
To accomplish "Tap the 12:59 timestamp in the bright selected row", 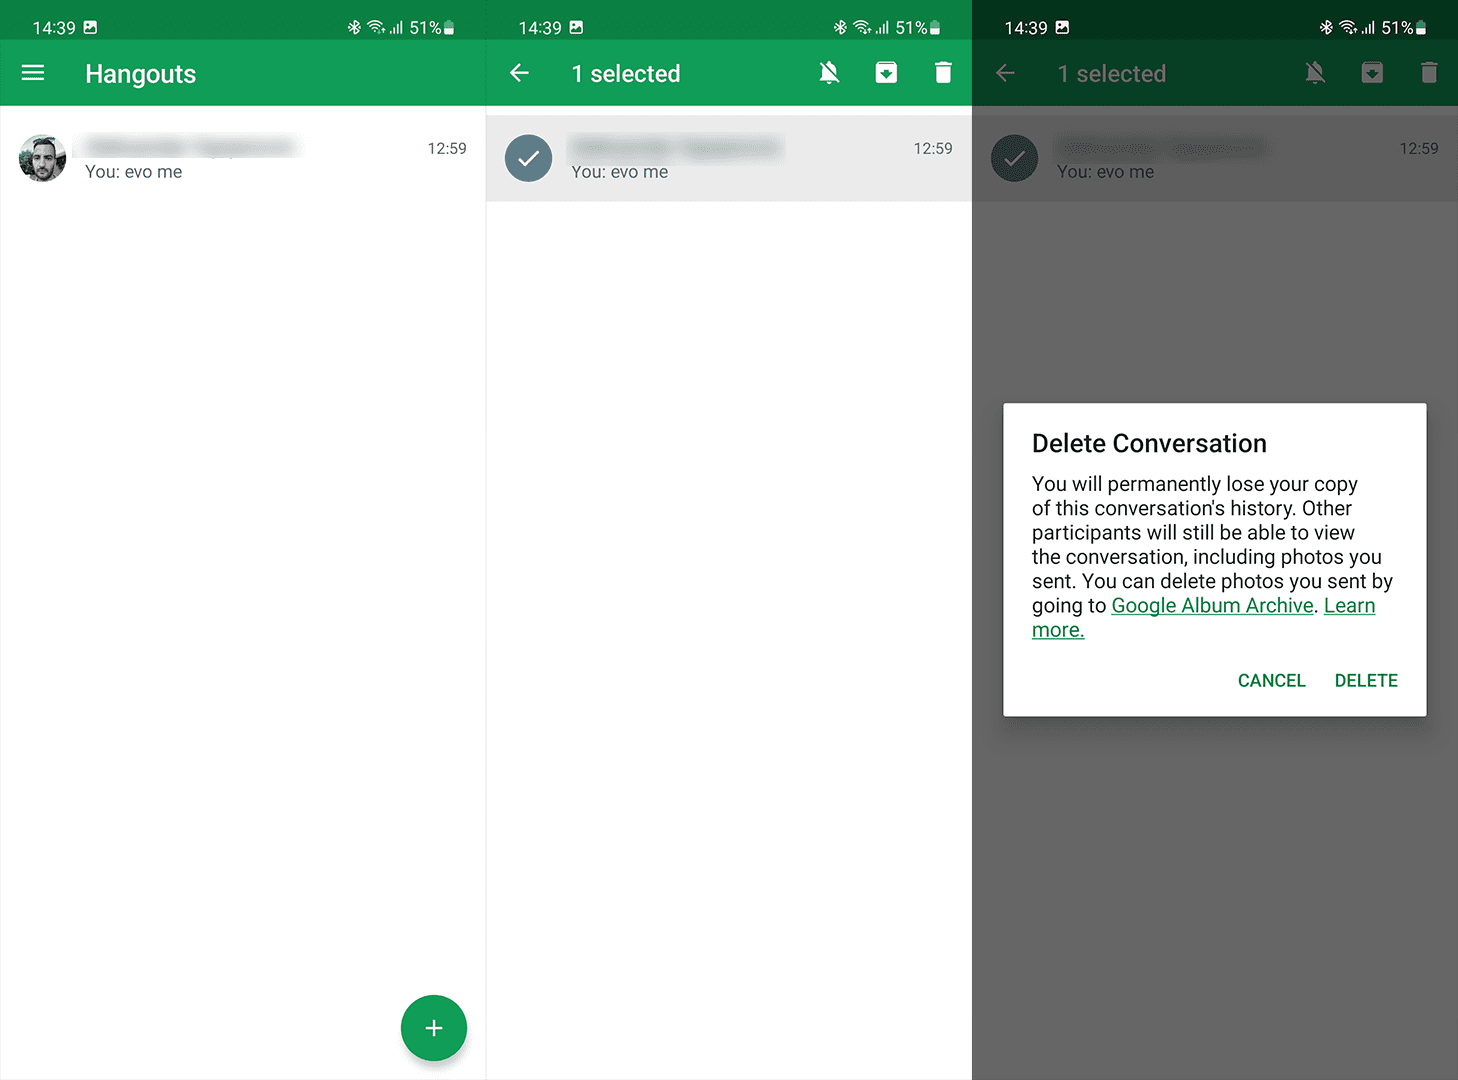I will tap(933, 148).
